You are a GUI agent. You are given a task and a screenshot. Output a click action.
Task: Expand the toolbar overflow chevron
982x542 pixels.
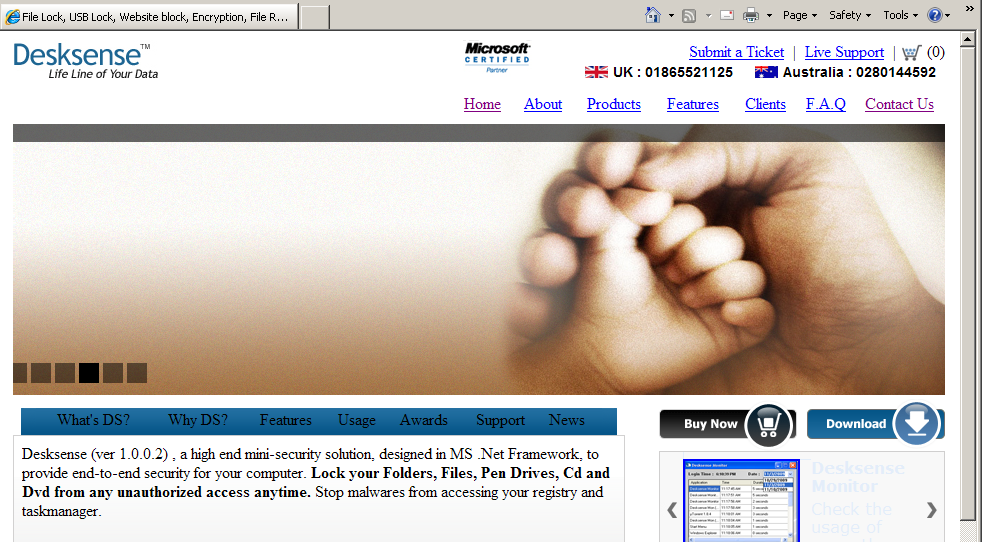969,9
